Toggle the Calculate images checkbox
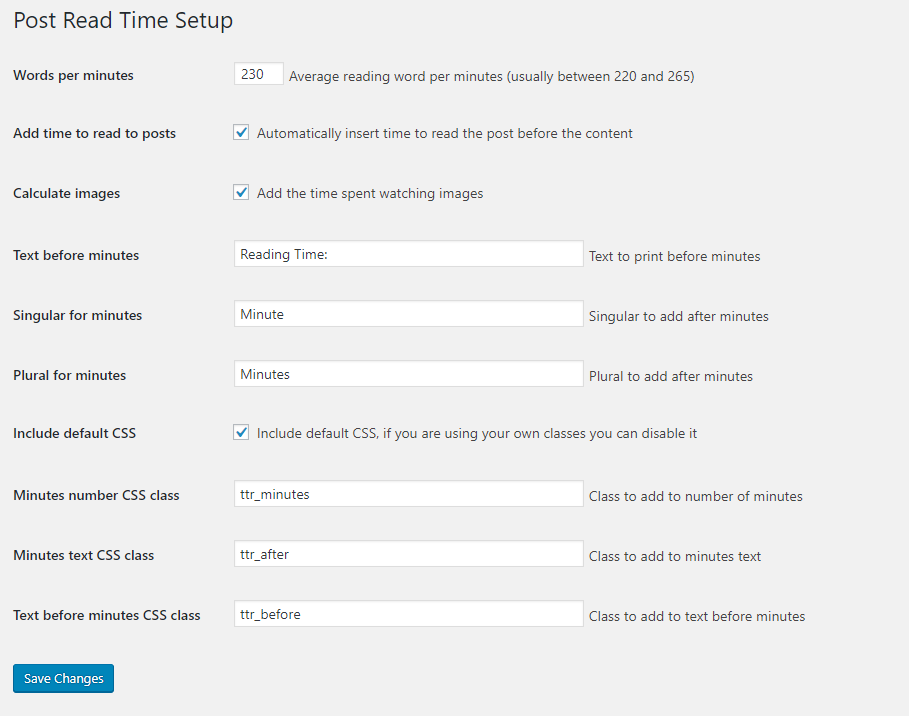909x716 pixels. [241, 192]
